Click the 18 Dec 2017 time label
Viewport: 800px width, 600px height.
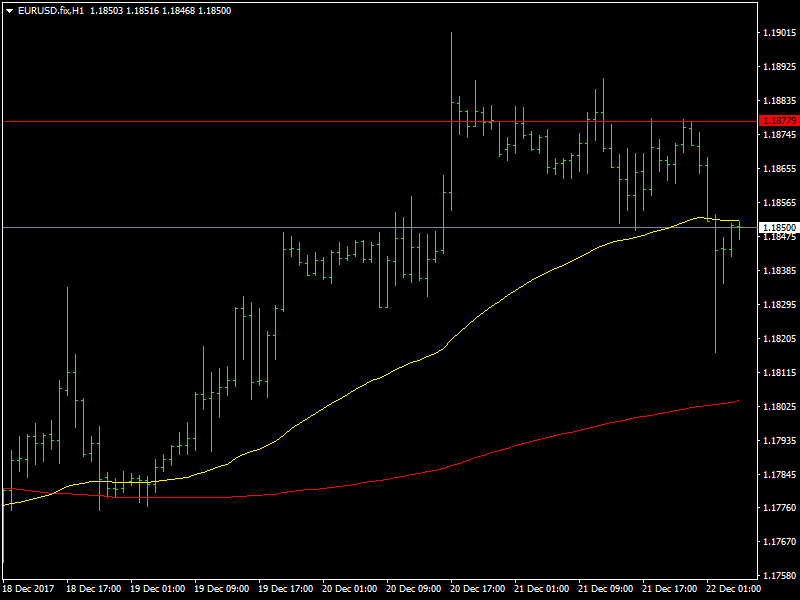tap(29, 589)
